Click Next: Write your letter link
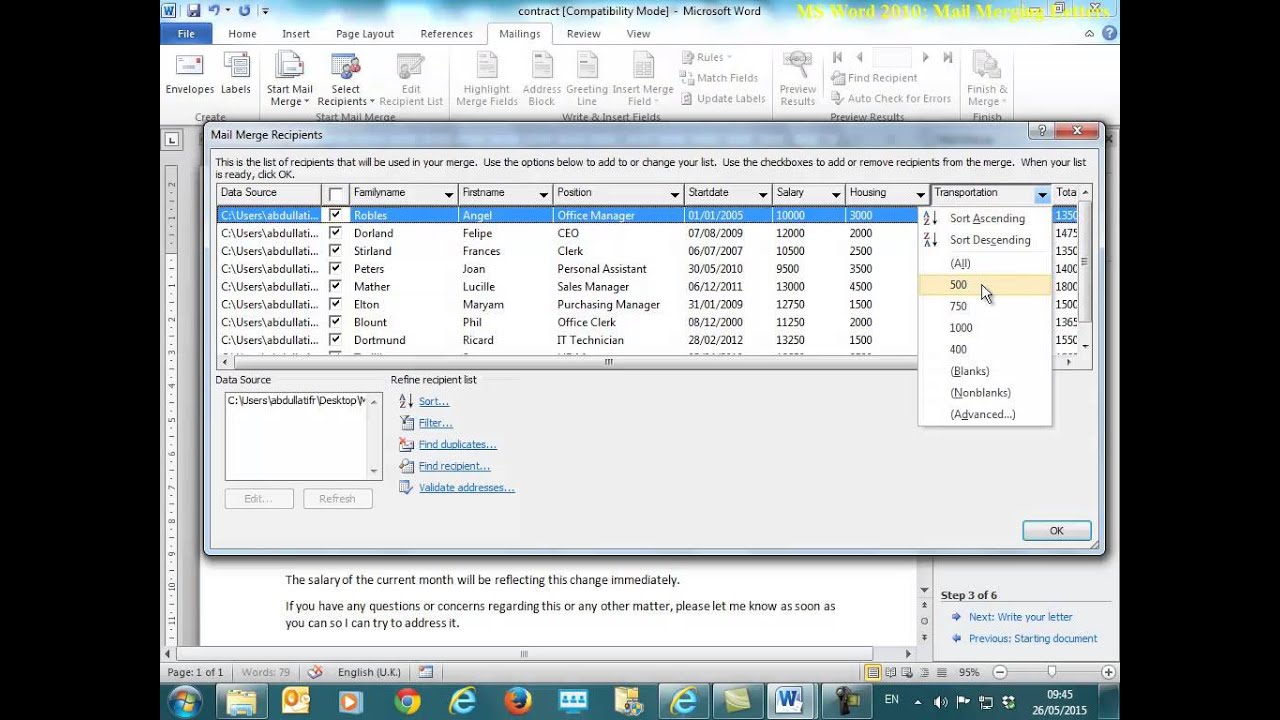 click(x=1020, y=617)
